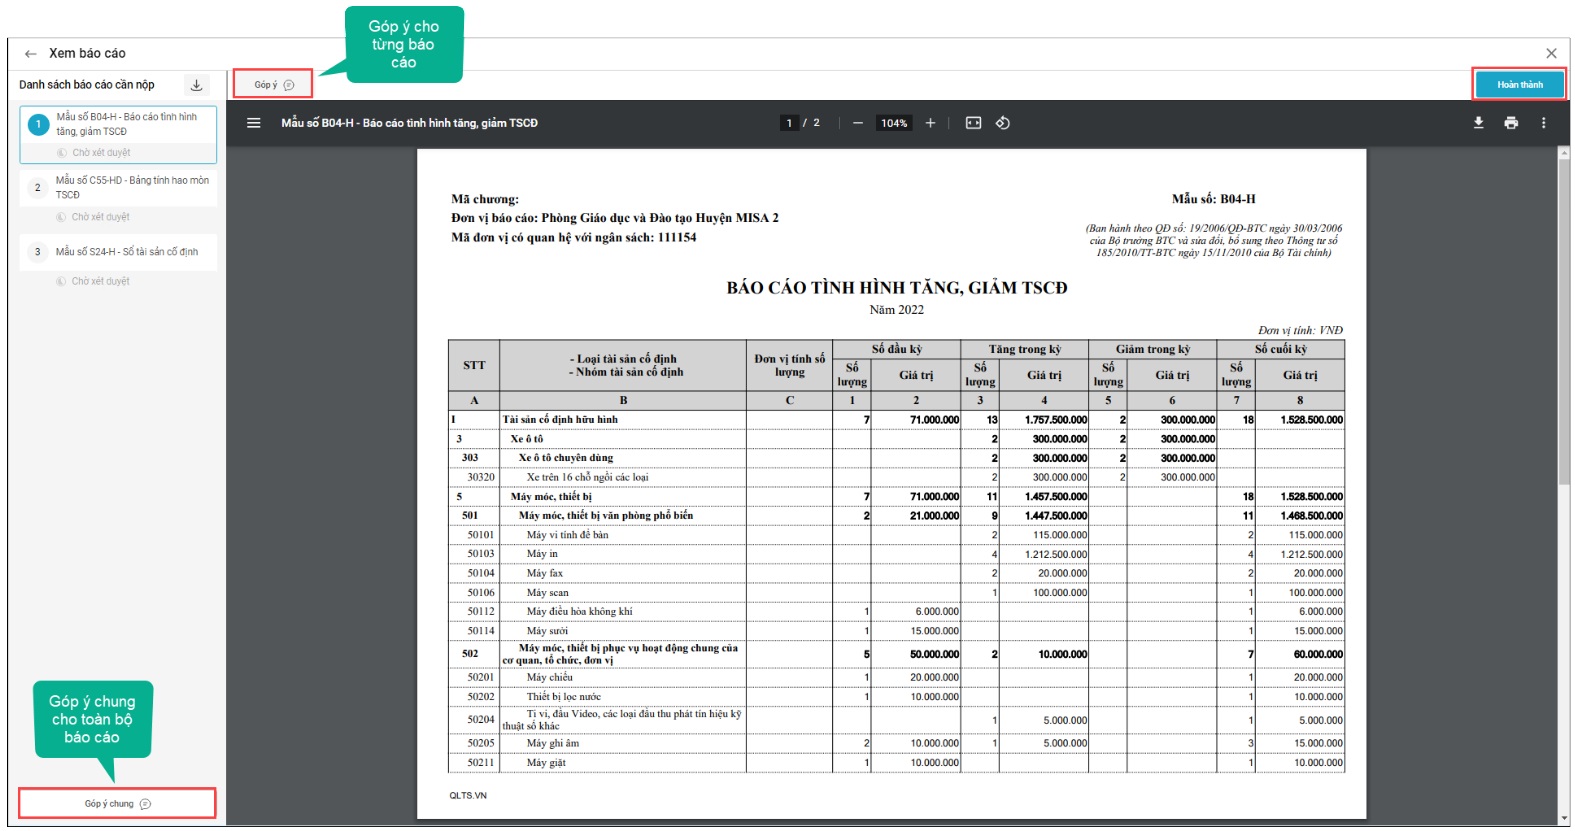Click the page number input field

tap(789, 123)
